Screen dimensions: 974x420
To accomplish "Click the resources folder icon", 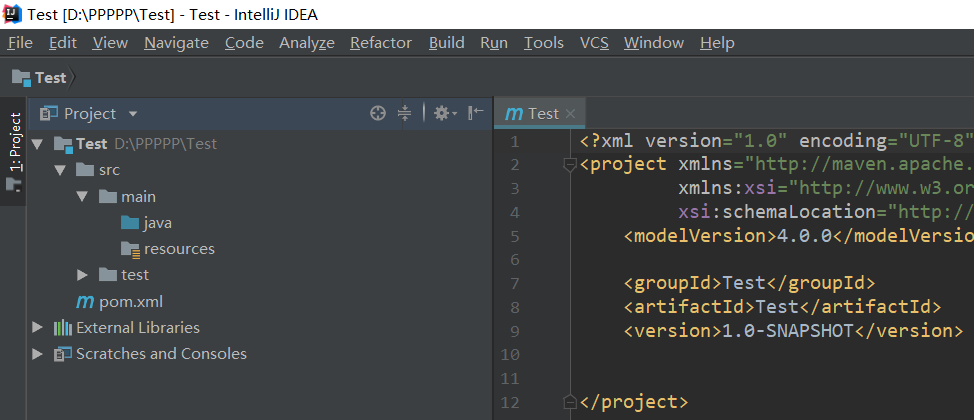I will (x=130, y=249).
